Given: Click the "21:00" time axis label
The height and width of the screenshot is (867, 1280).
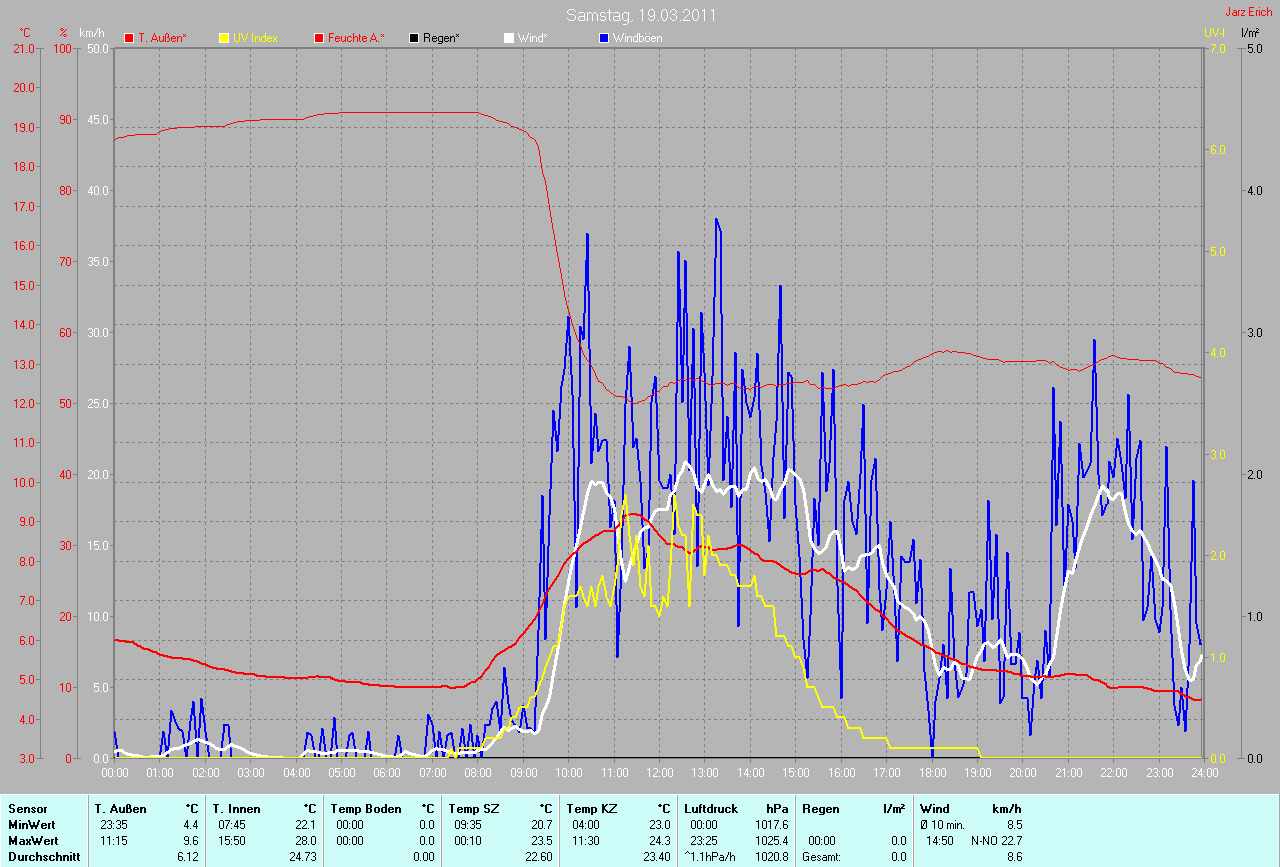Looking at the screenshot, I should (x=1069, y=773).
